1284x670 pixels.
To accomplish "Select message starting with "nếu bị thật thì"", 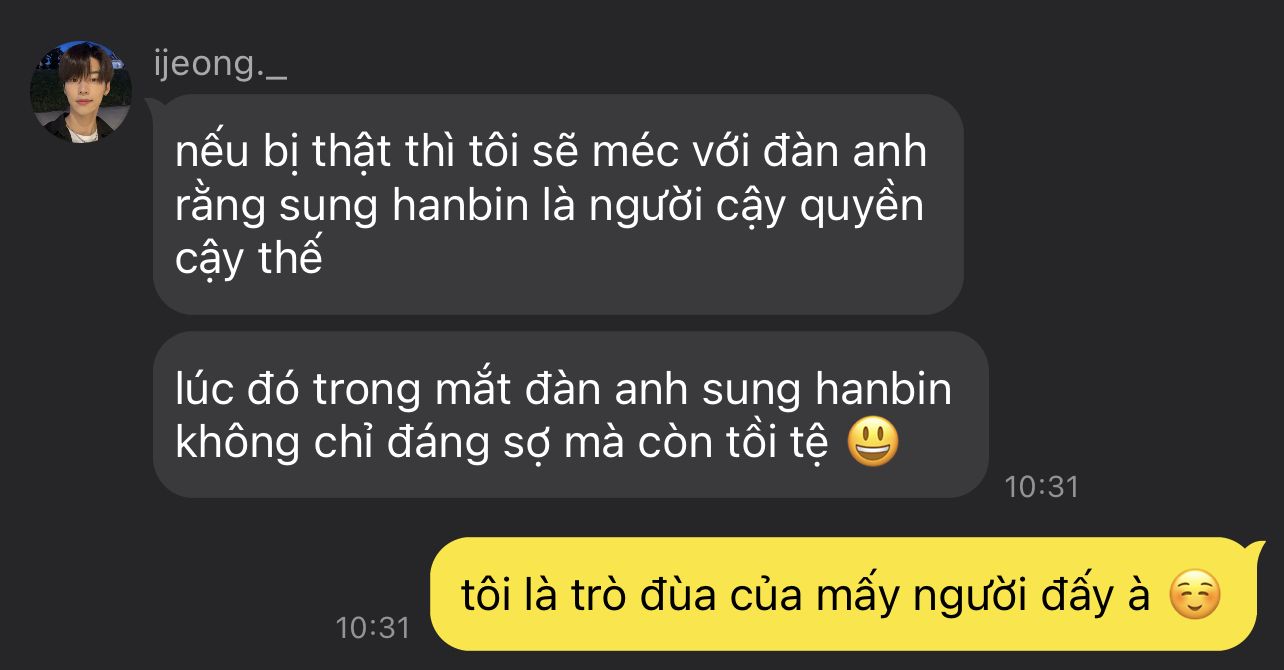I will 558,205.
